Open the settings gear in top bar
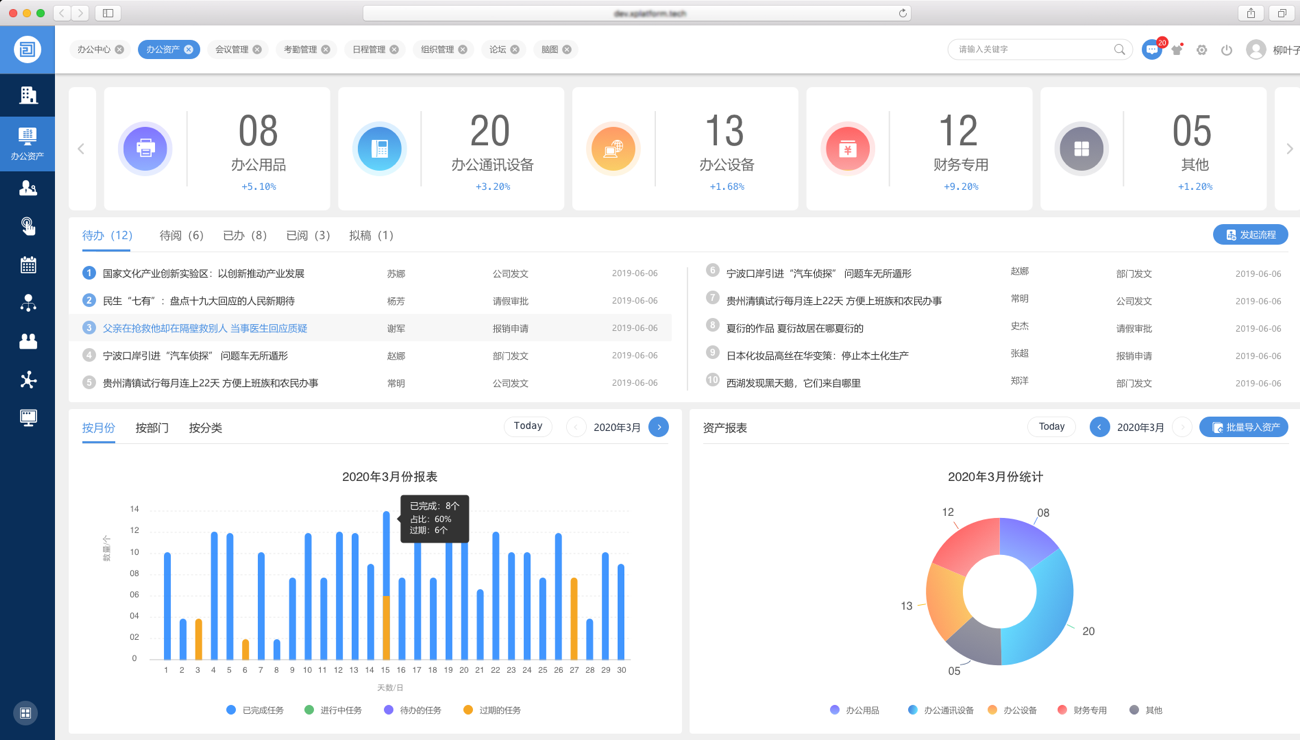Screen dimensions: 1300x740 pos(1202,49)
